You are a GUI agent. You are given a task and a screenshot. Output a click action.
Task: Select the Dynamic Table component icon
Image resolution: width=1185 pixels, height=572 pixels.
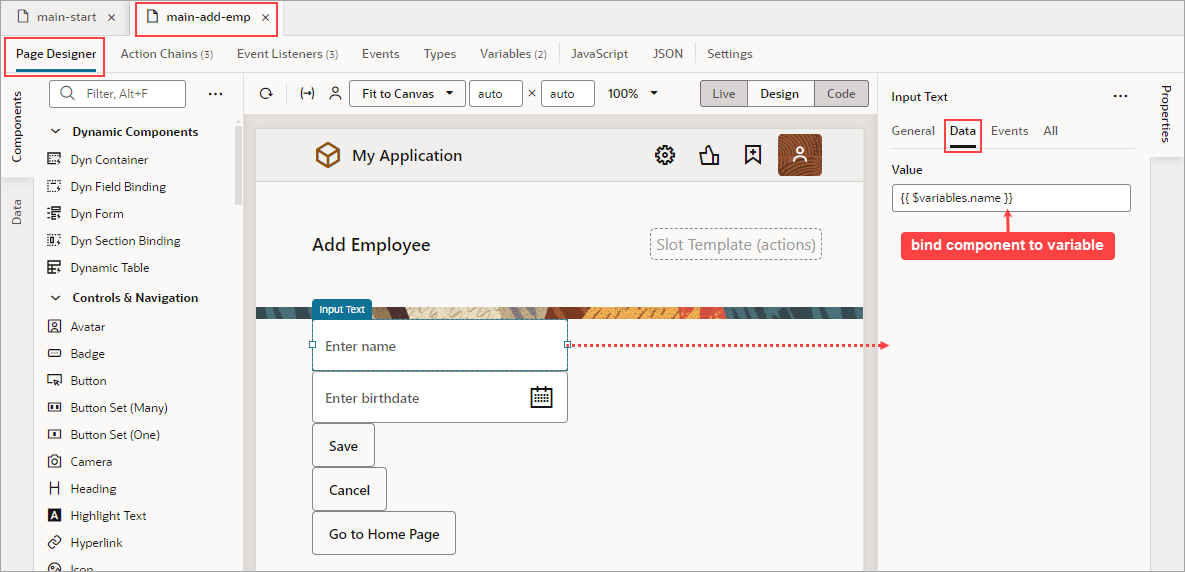tap(54, 267)
